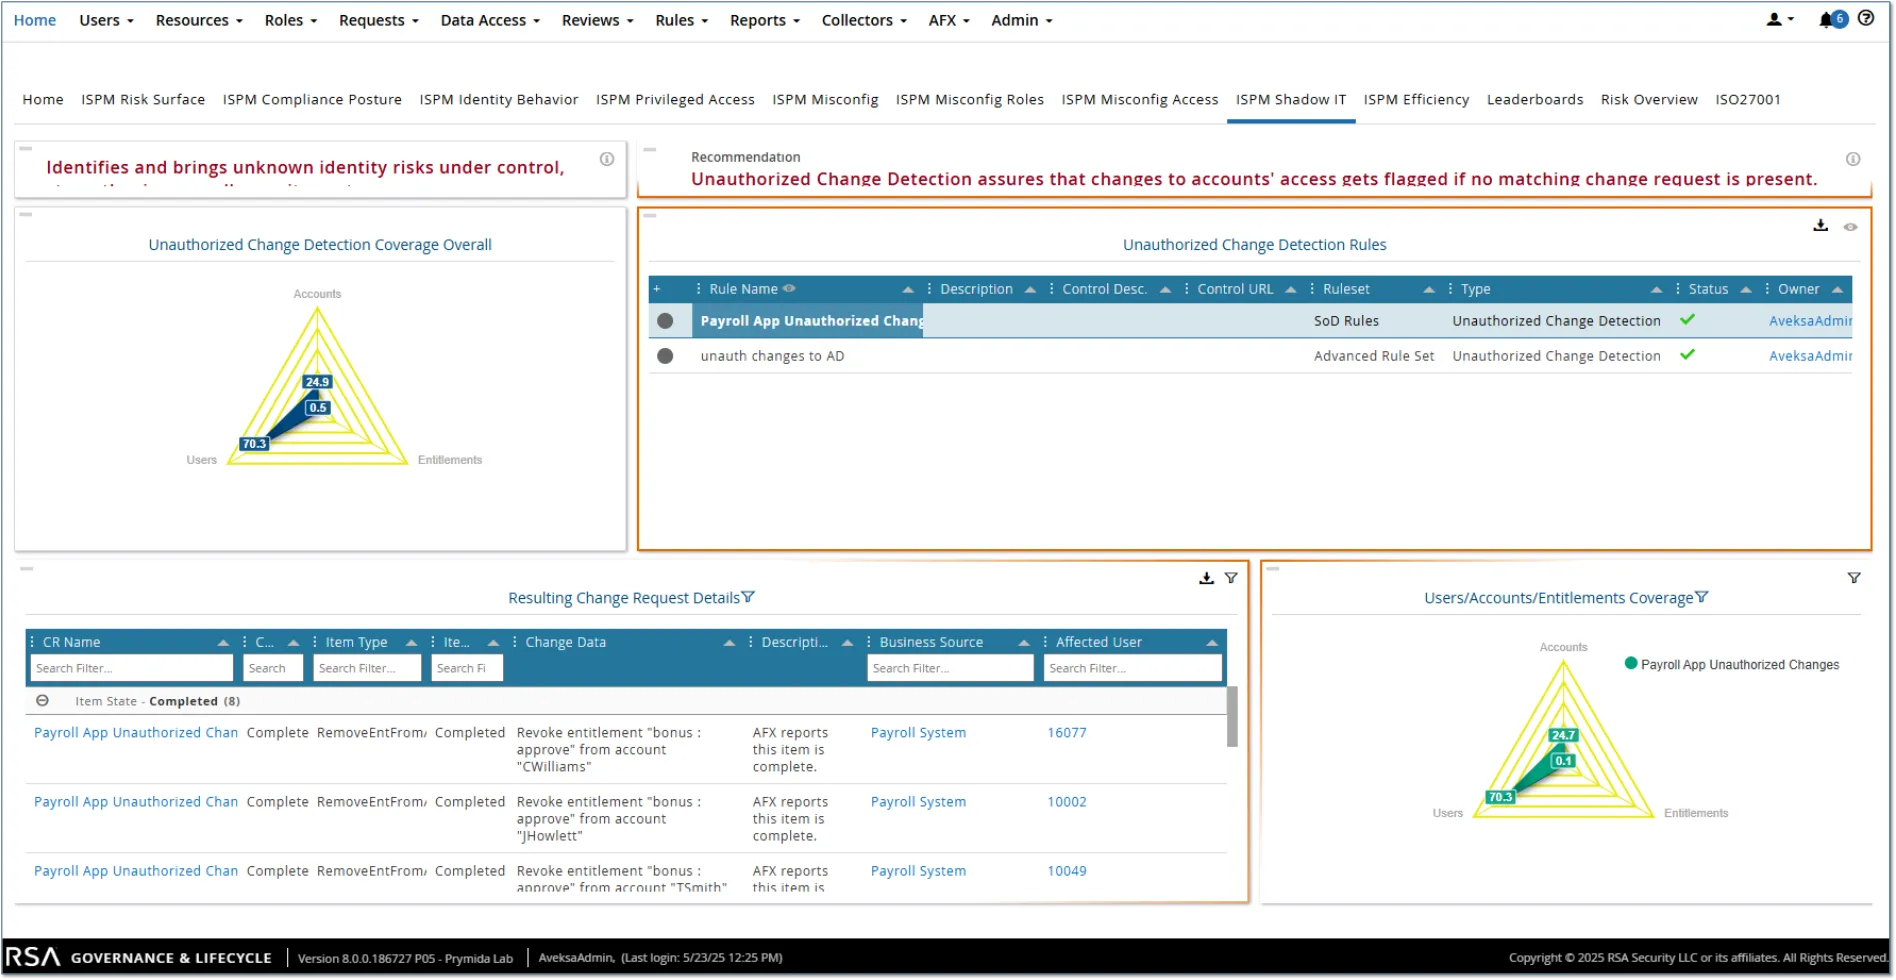Download the Resulting Change Request Details table
Image resolution: width=1896 pixels, height=980 pixels.
(x=1207, y=579)
